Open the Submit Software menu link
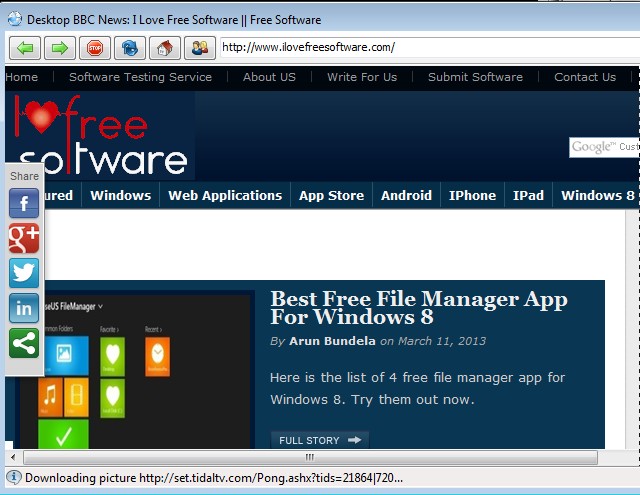The image size is (640, 495). click(476, 77)
